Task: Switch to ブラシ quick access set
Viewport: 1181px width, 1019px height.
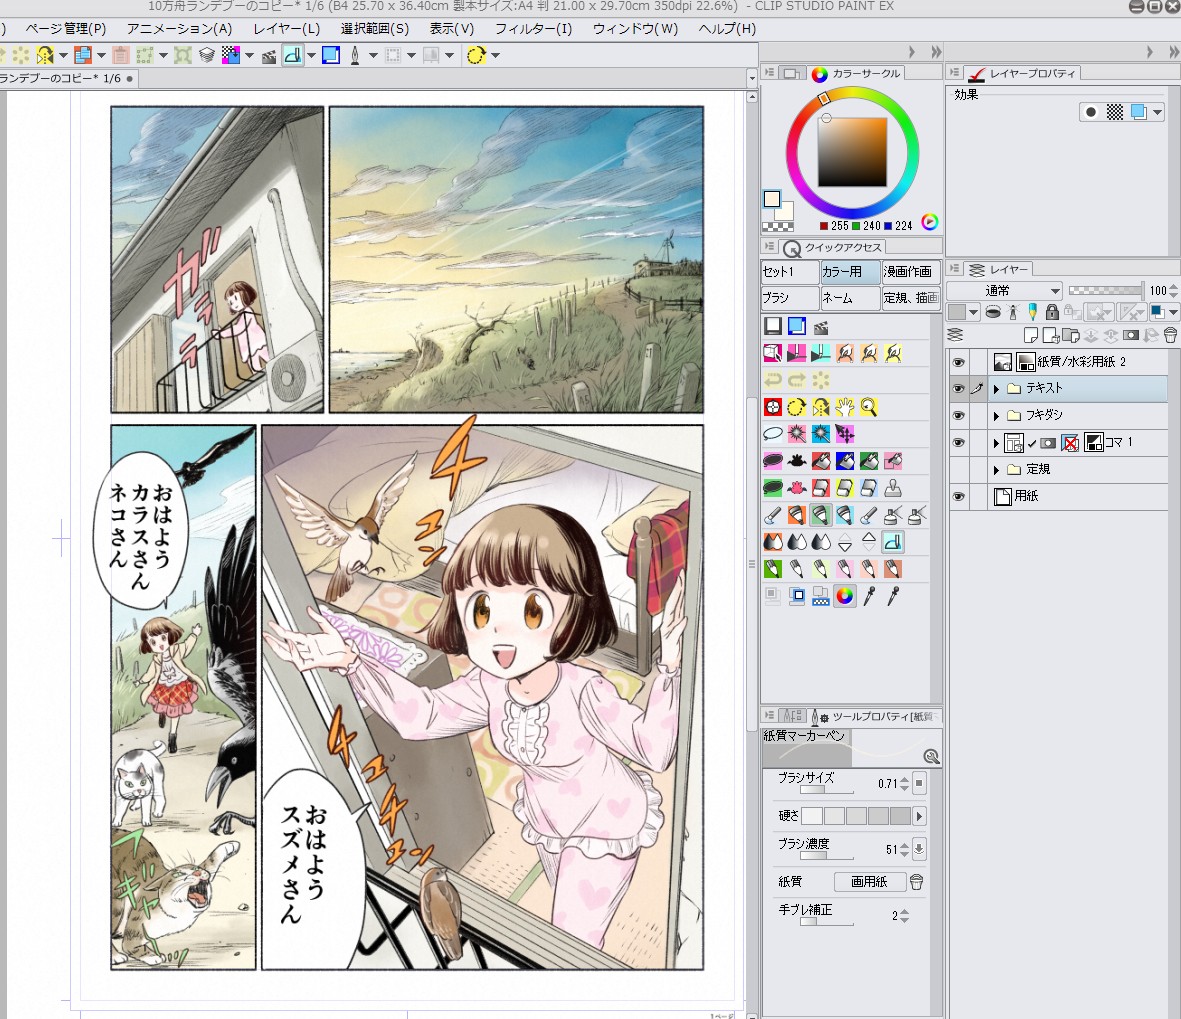Action: [x=789, y=297]
